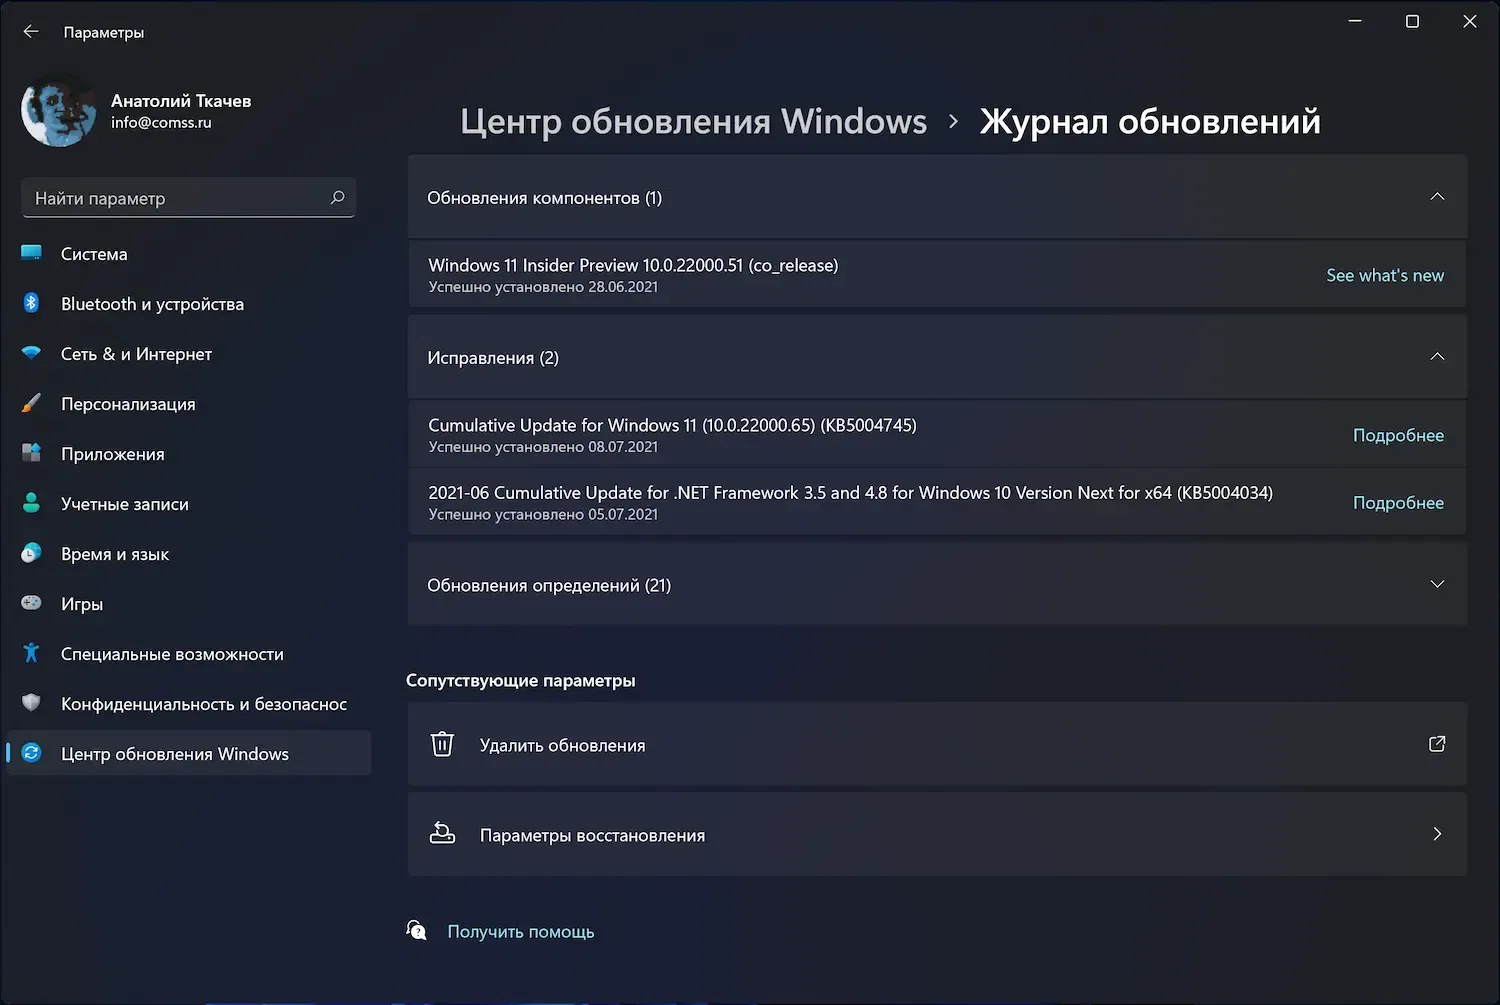Navigate to Приложения
Image resolution: width=1500 pixels, height=1005 pixels.
[x=188, y=453]
